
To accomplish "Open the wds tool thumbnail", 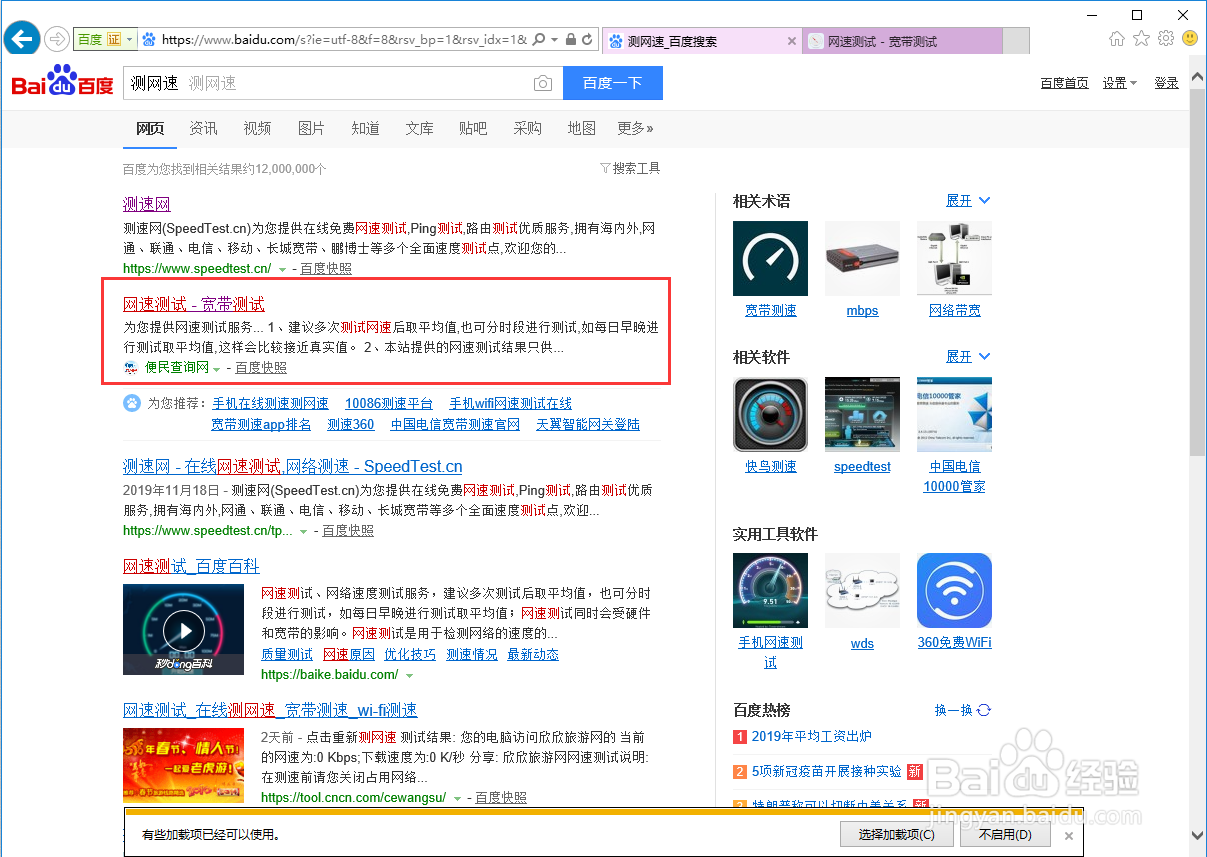I will coord(862,591).
